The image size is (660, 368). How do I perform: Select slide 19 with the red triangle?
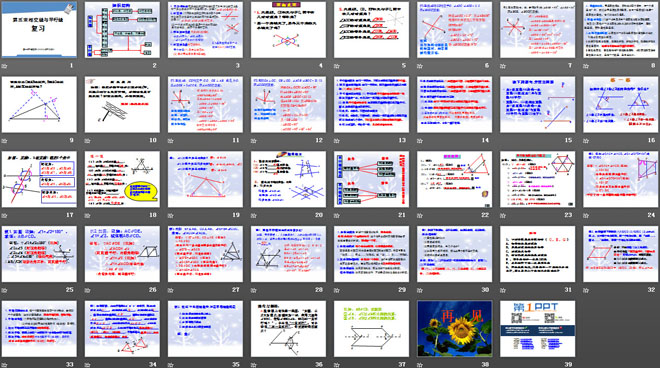[205, 179]
